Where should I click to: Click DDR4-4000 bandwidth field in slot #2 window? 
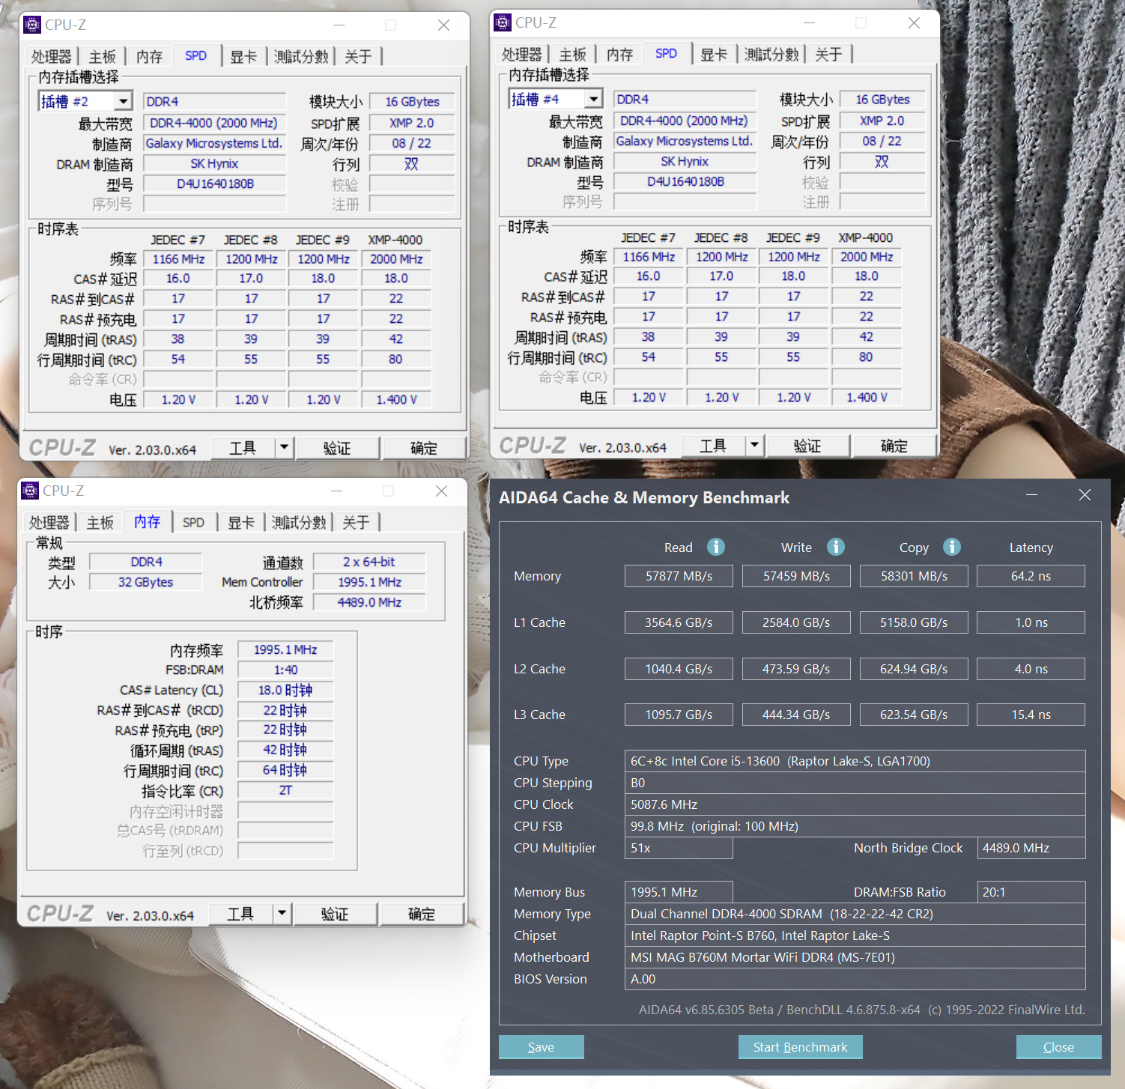[x=214, y=123]
